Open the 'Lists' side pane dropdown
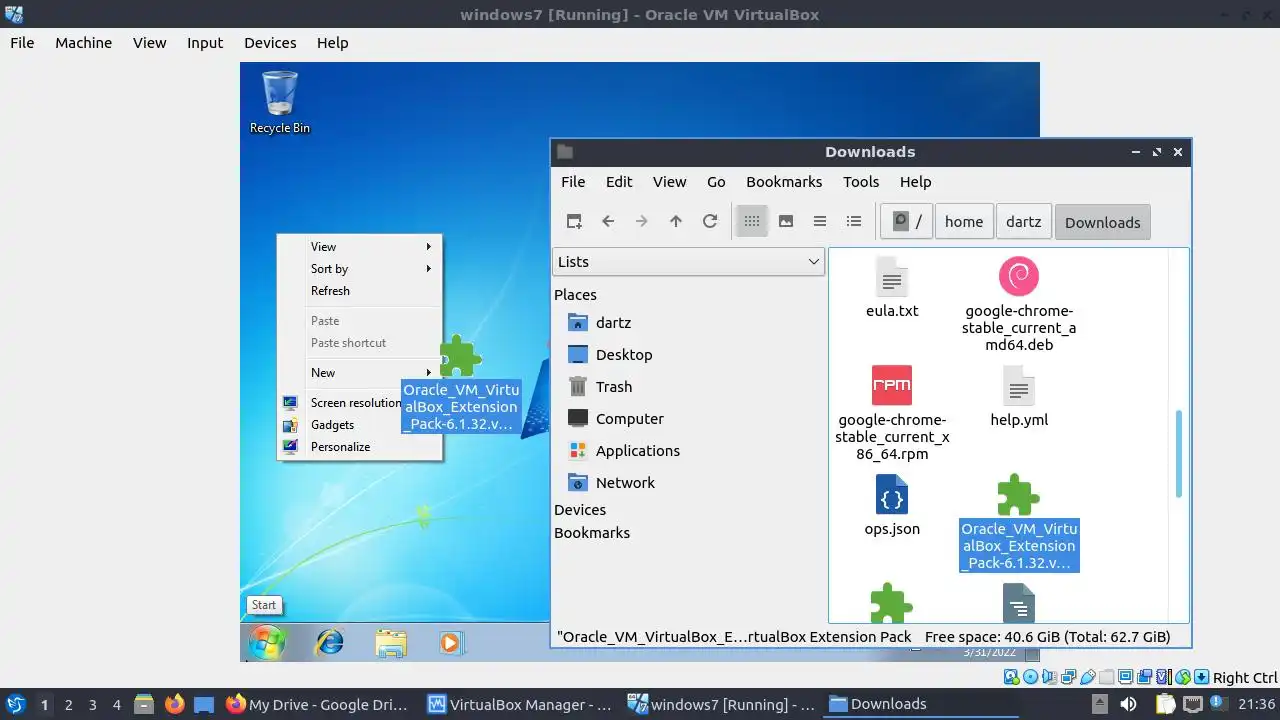 tap(688, 262)
